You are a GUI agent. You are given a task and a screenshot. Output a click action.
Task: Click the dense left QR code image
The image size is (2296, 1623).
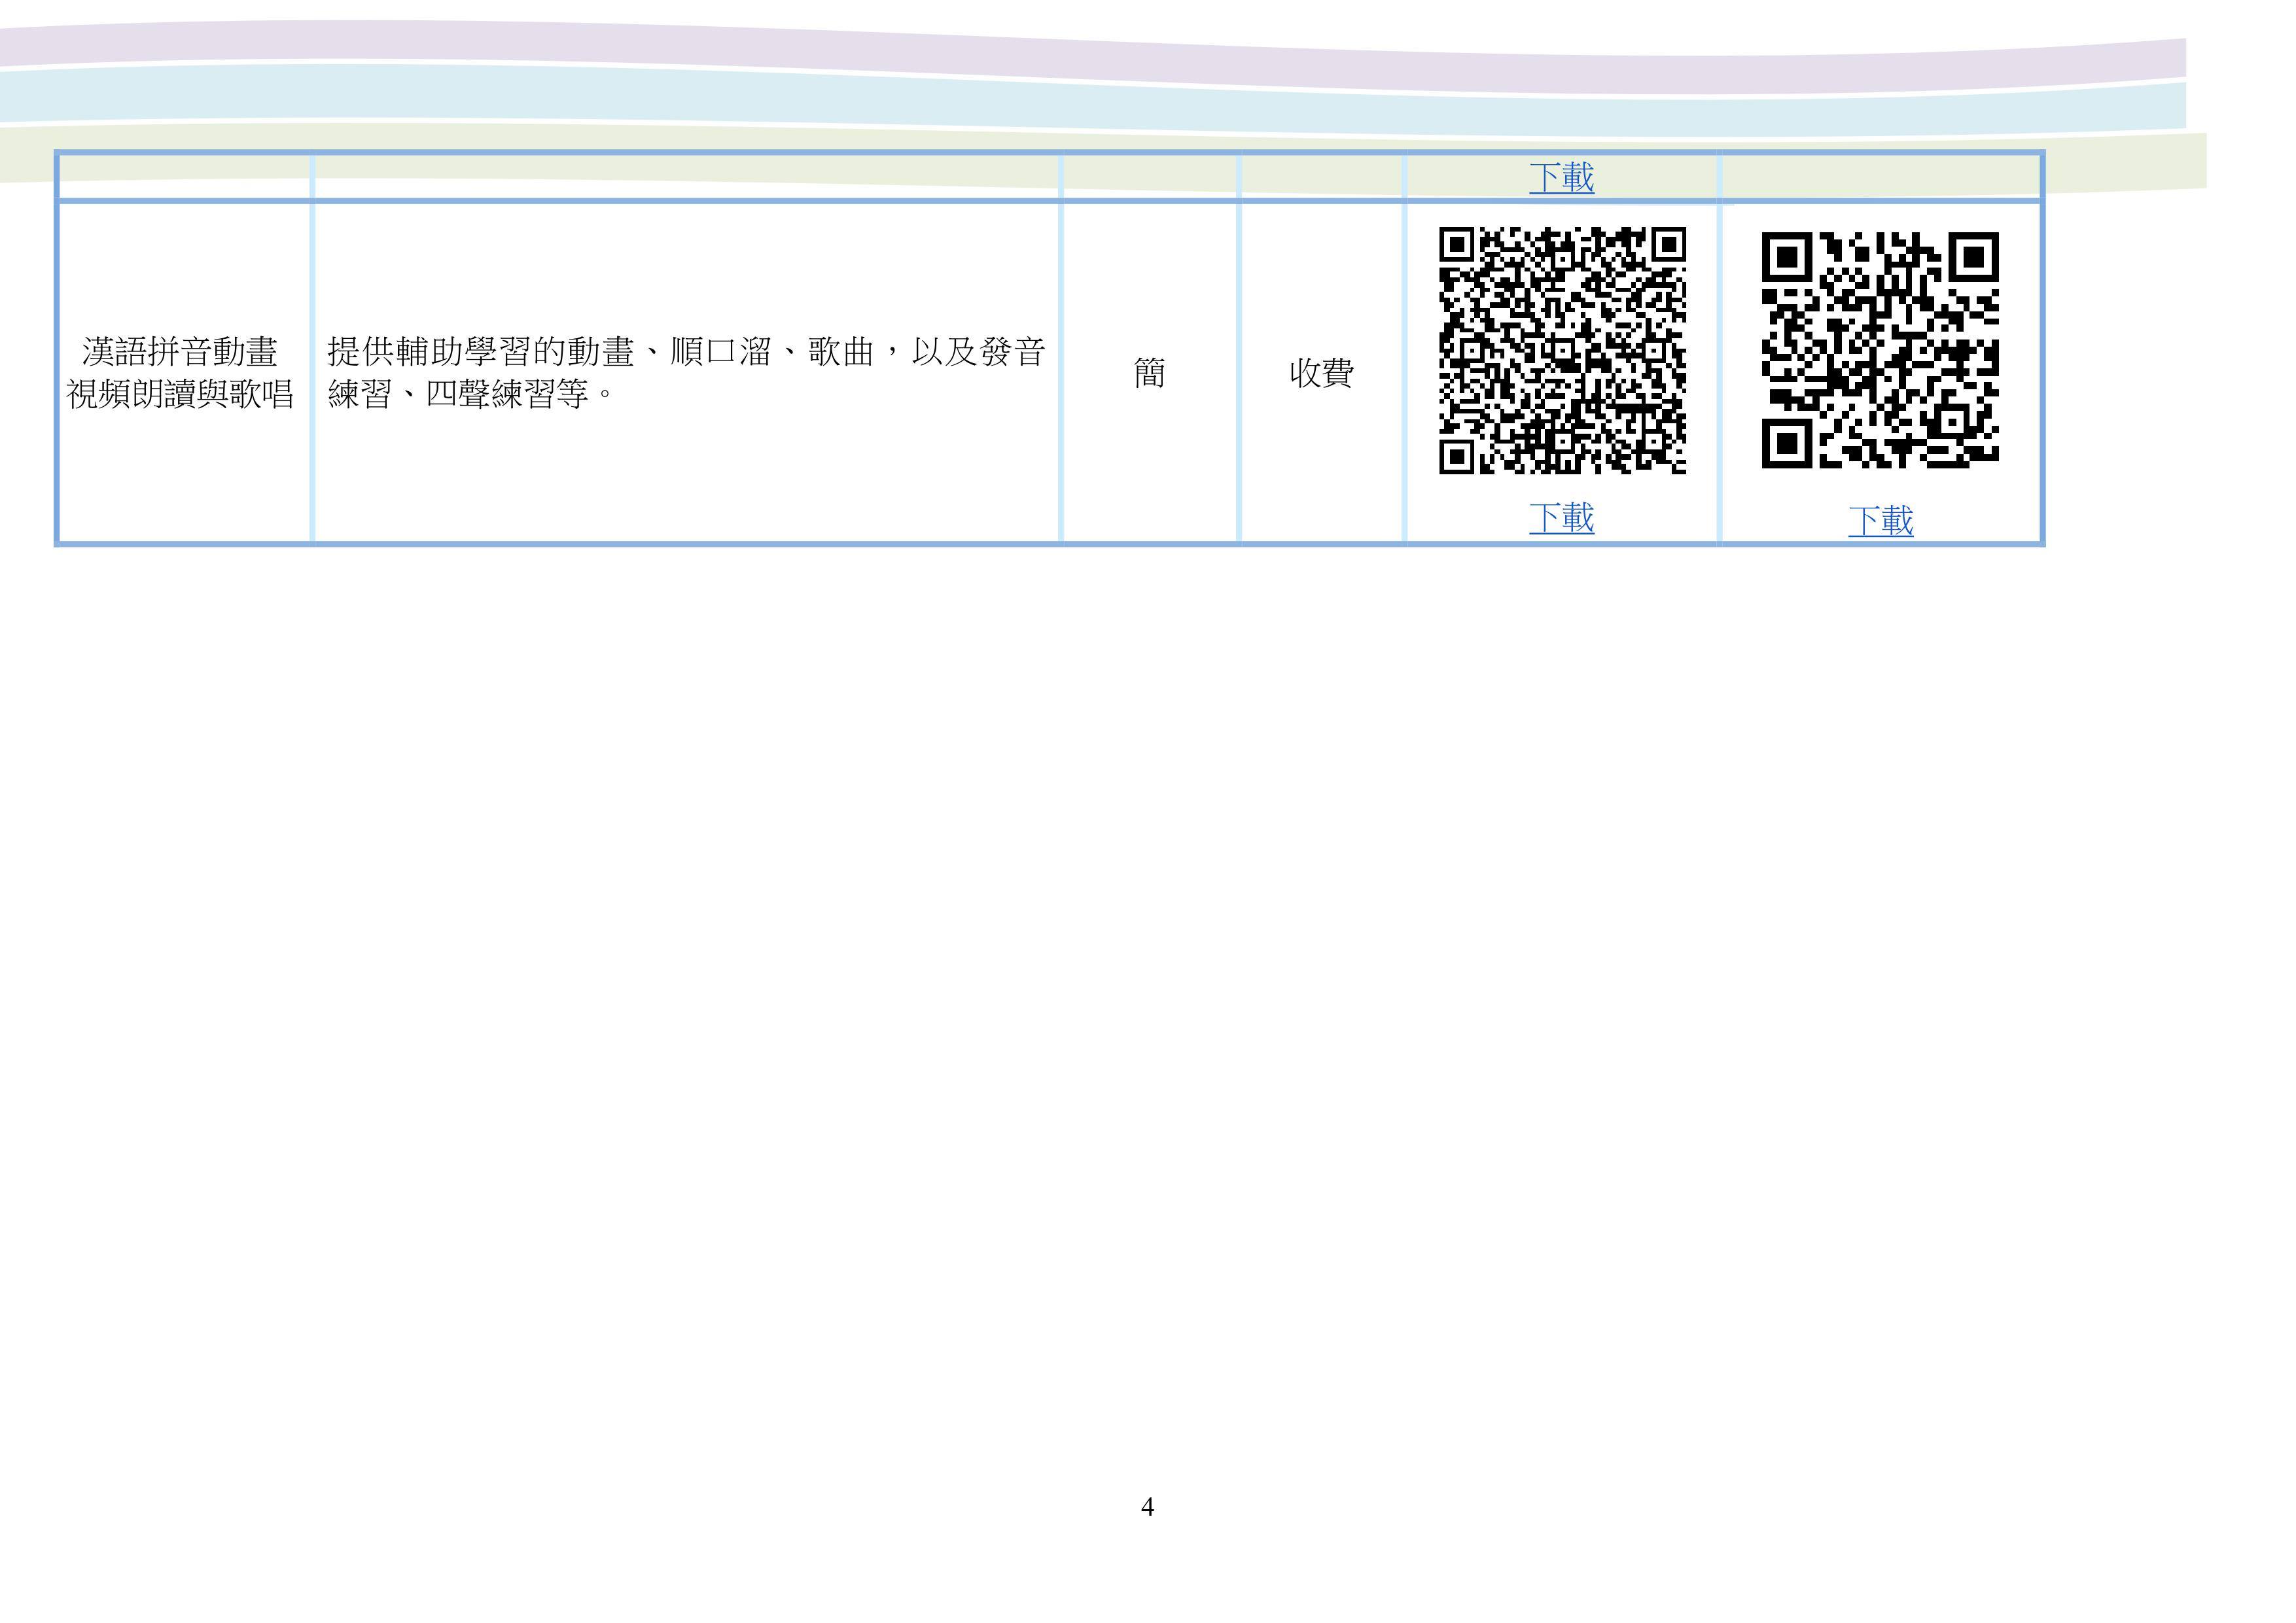point(1562,350)
